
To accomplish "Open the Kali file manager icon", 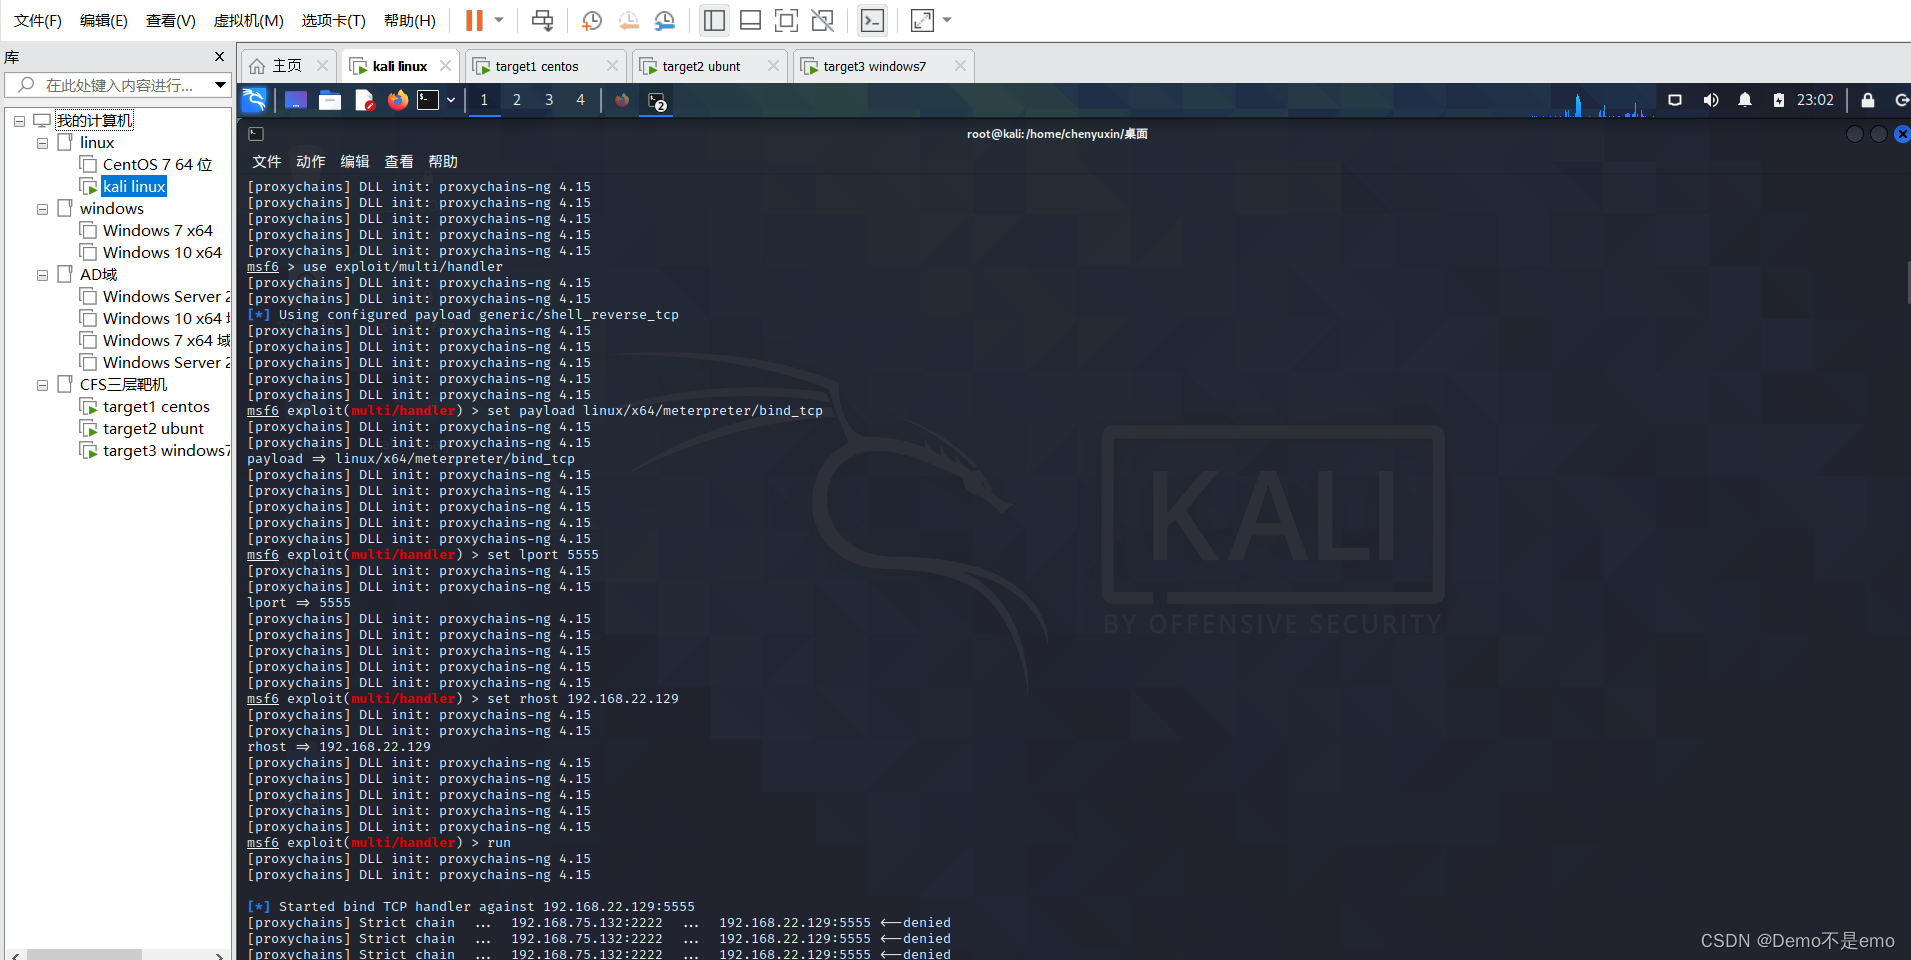I will 329,100.
